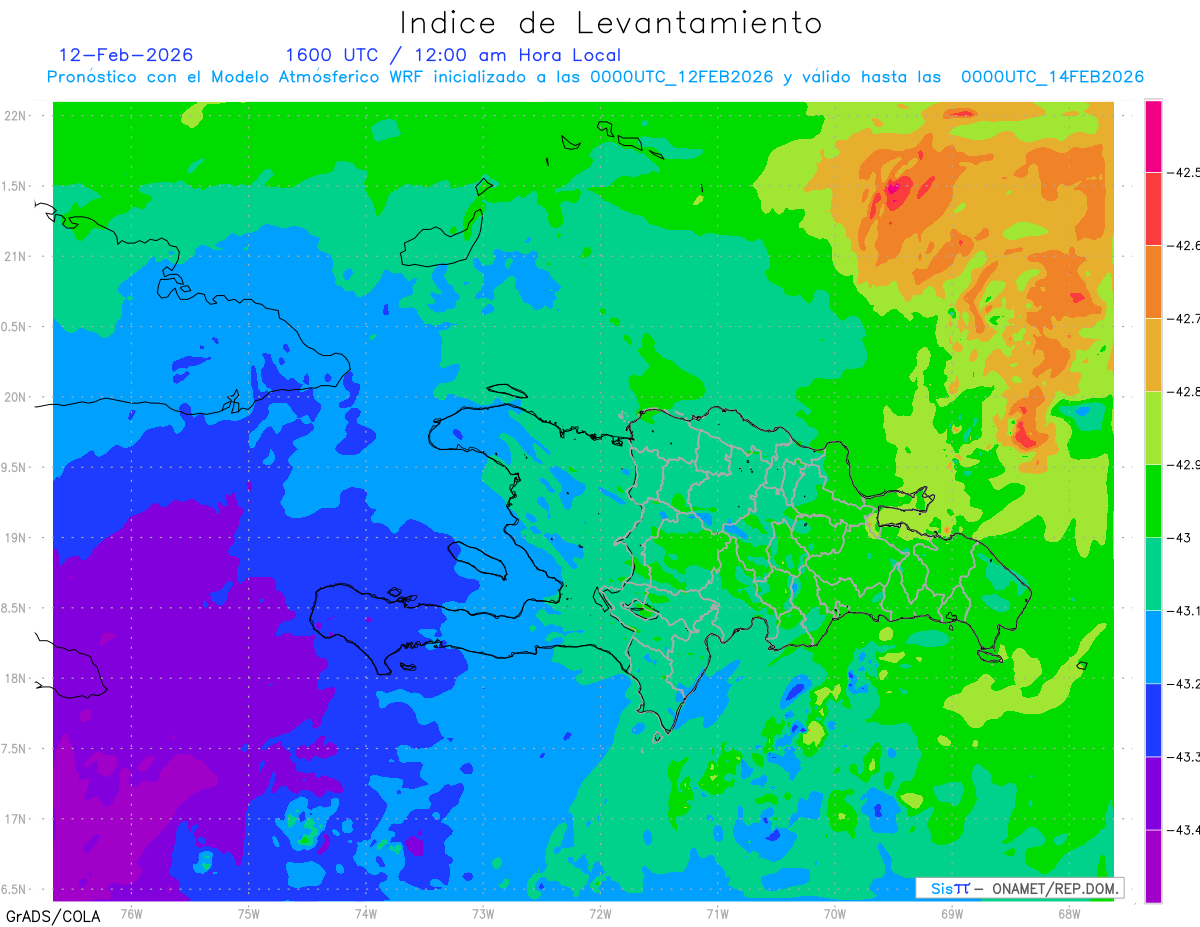Select the orange legend swatch between -42.6 and -42.7
The width and height of the screenshot is (1200, 927).
pos(1153,282)
